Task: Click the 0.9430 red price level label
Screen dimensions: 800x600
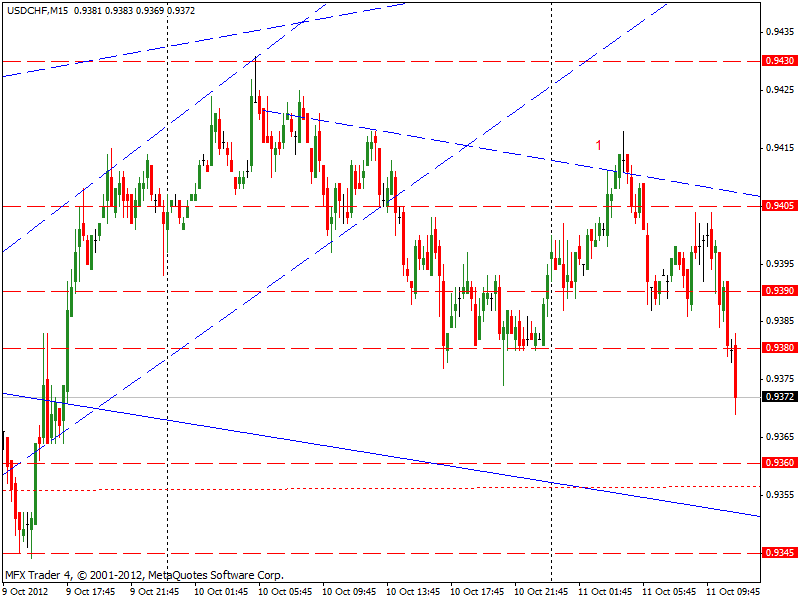Action: pyautogui.click(x=780, y=61)
